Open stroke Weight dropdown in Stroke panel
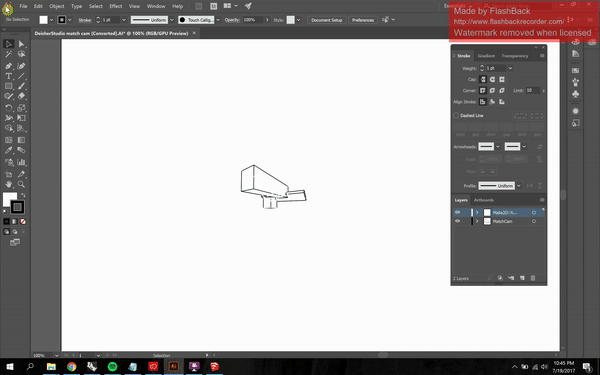600x375 pixels. coord(510,68)
